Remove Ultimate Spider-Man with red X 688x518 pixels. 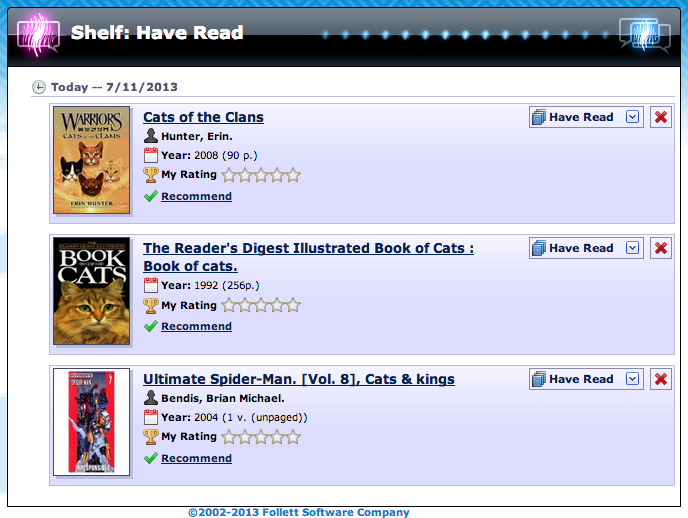(x=661, y=379)
